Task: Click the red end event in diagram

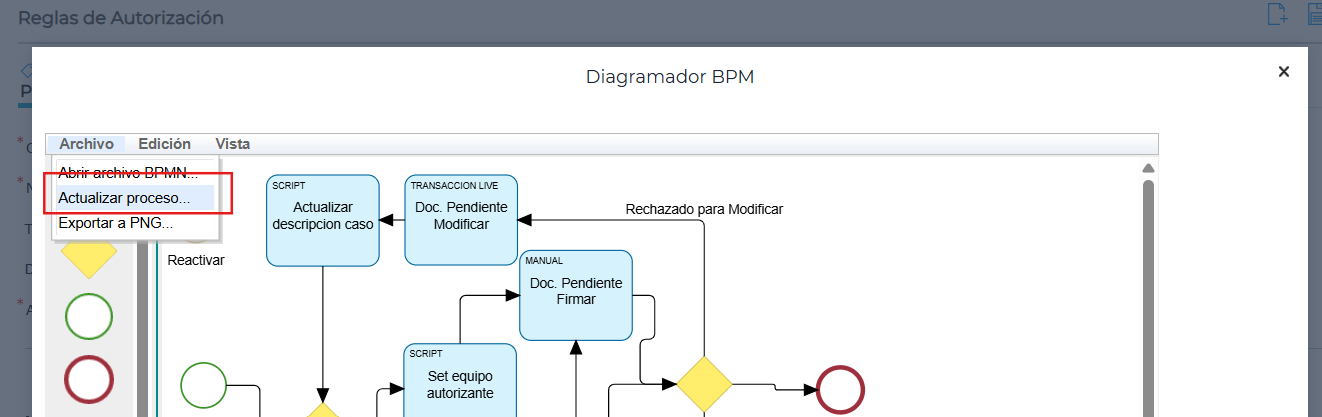Action: coord(840,388)
